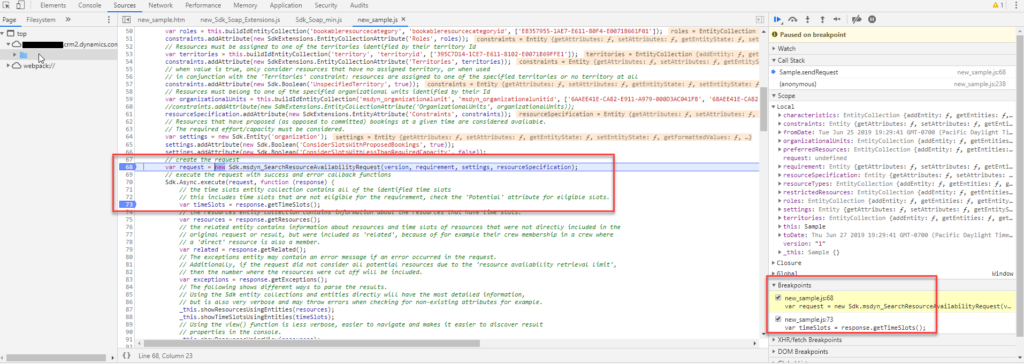Expand the webpack:// tree node
The height and width of the screenshot is (364, 1024).
[8, 66]
